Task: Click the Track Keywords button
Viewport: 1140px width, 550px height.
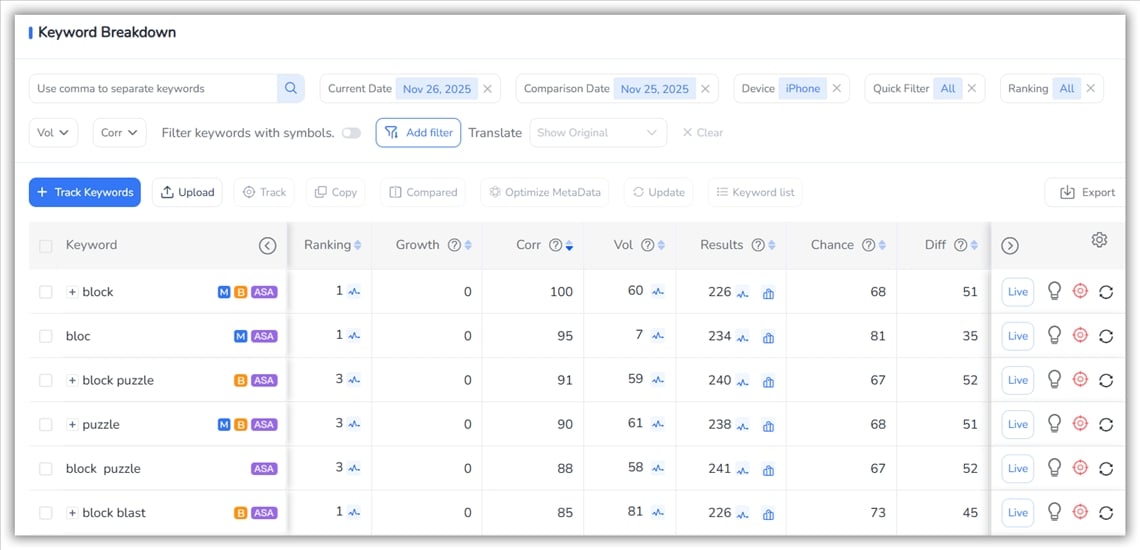Action: 85,192
